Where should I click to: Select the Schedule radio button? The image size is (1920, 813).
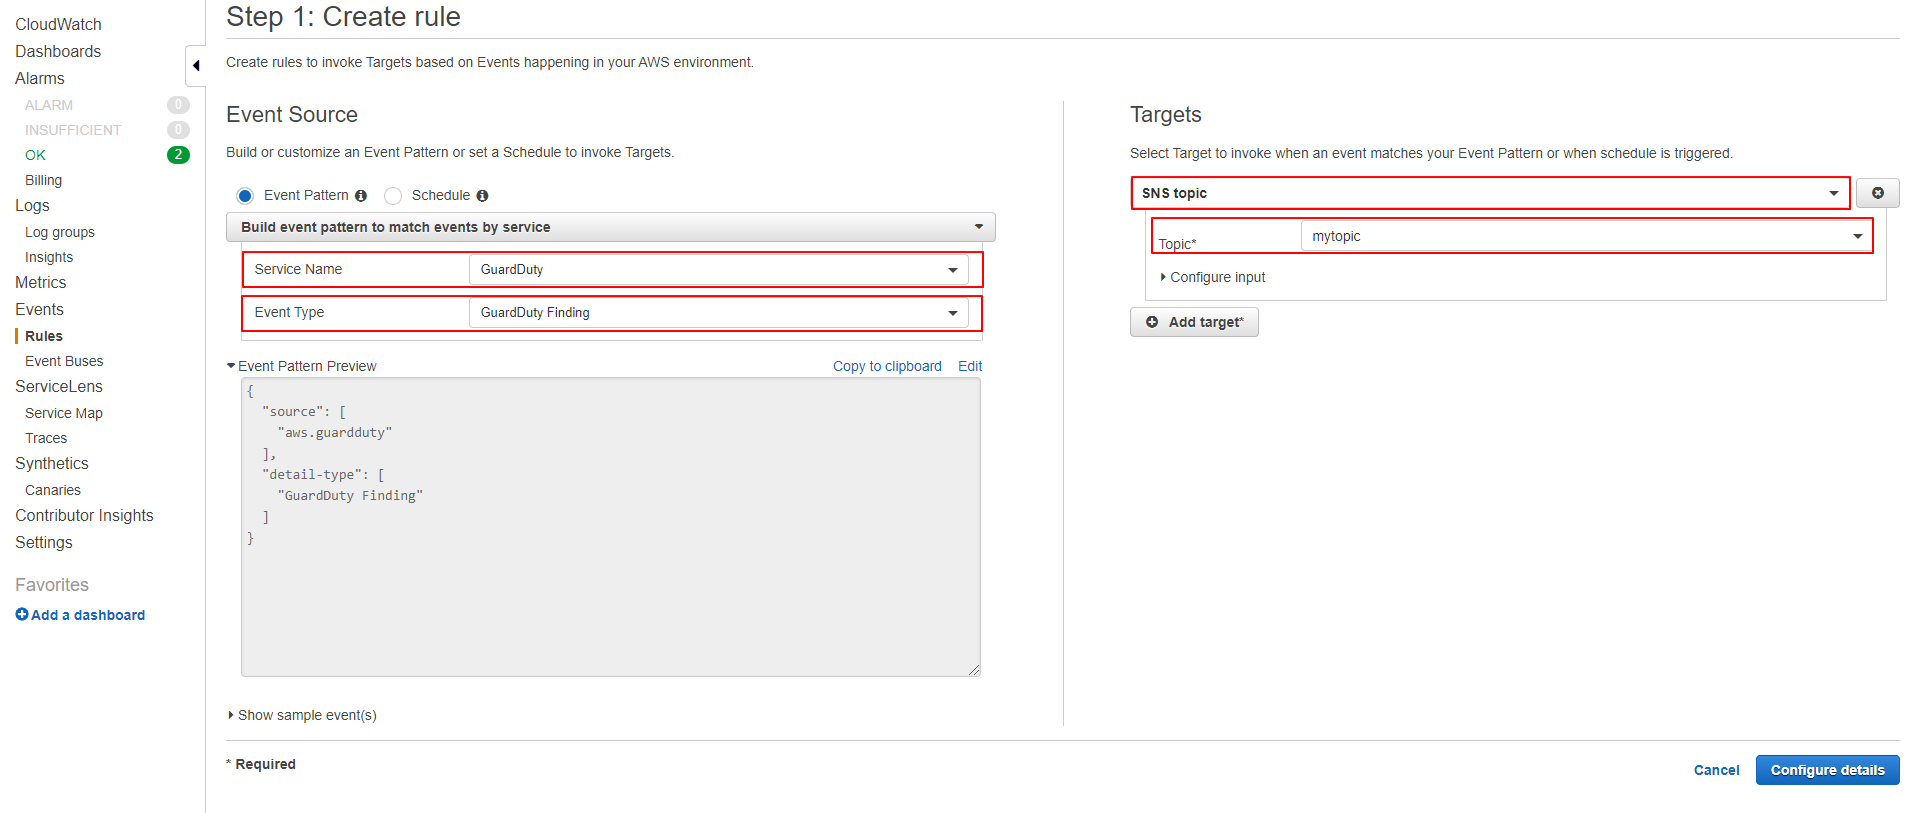pyautogui.click(x=393, y=196)
